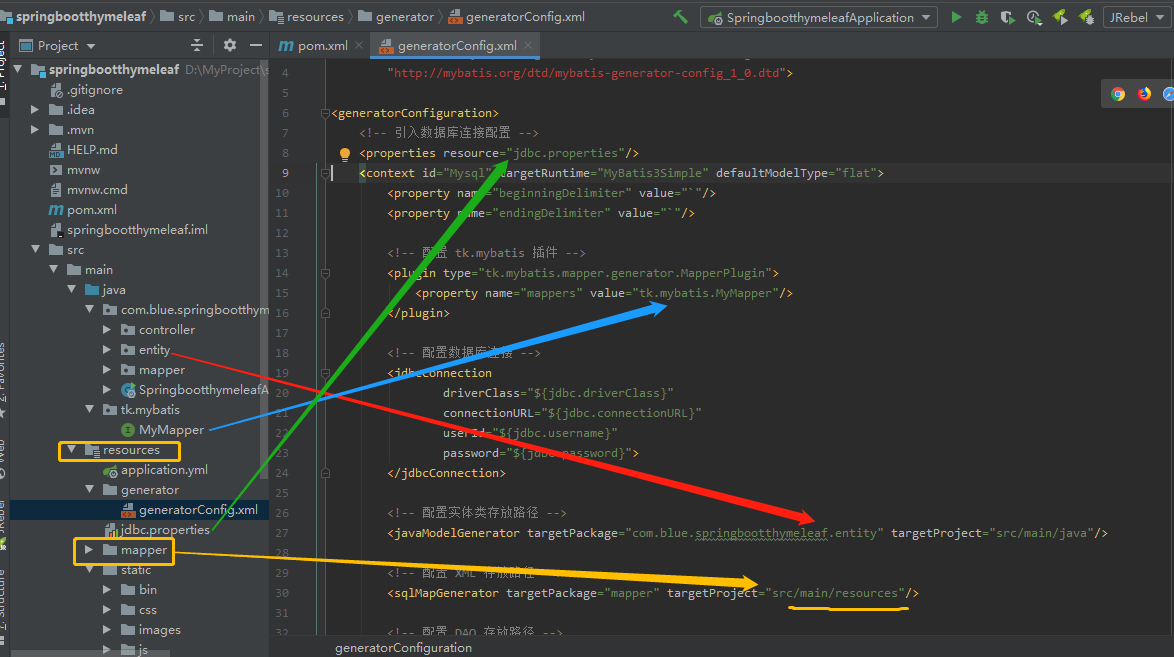
Task: Click the Build Project hammer icon
Action: tap(681, 16)
